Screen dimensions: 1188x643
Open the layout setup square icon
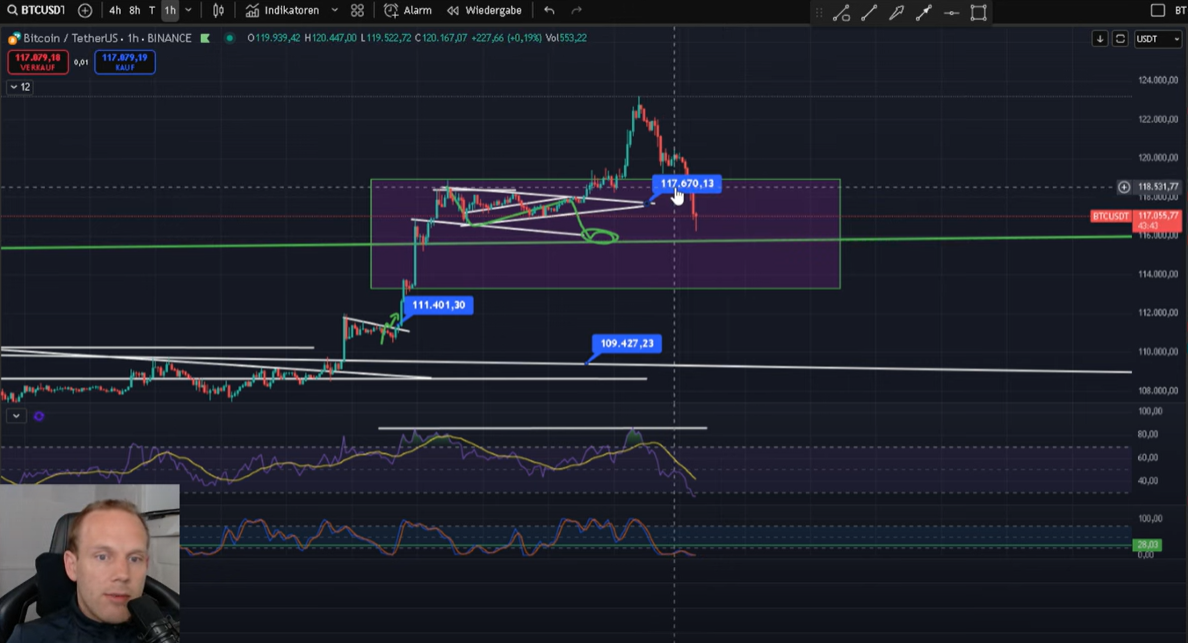(x=1157, y=11)
